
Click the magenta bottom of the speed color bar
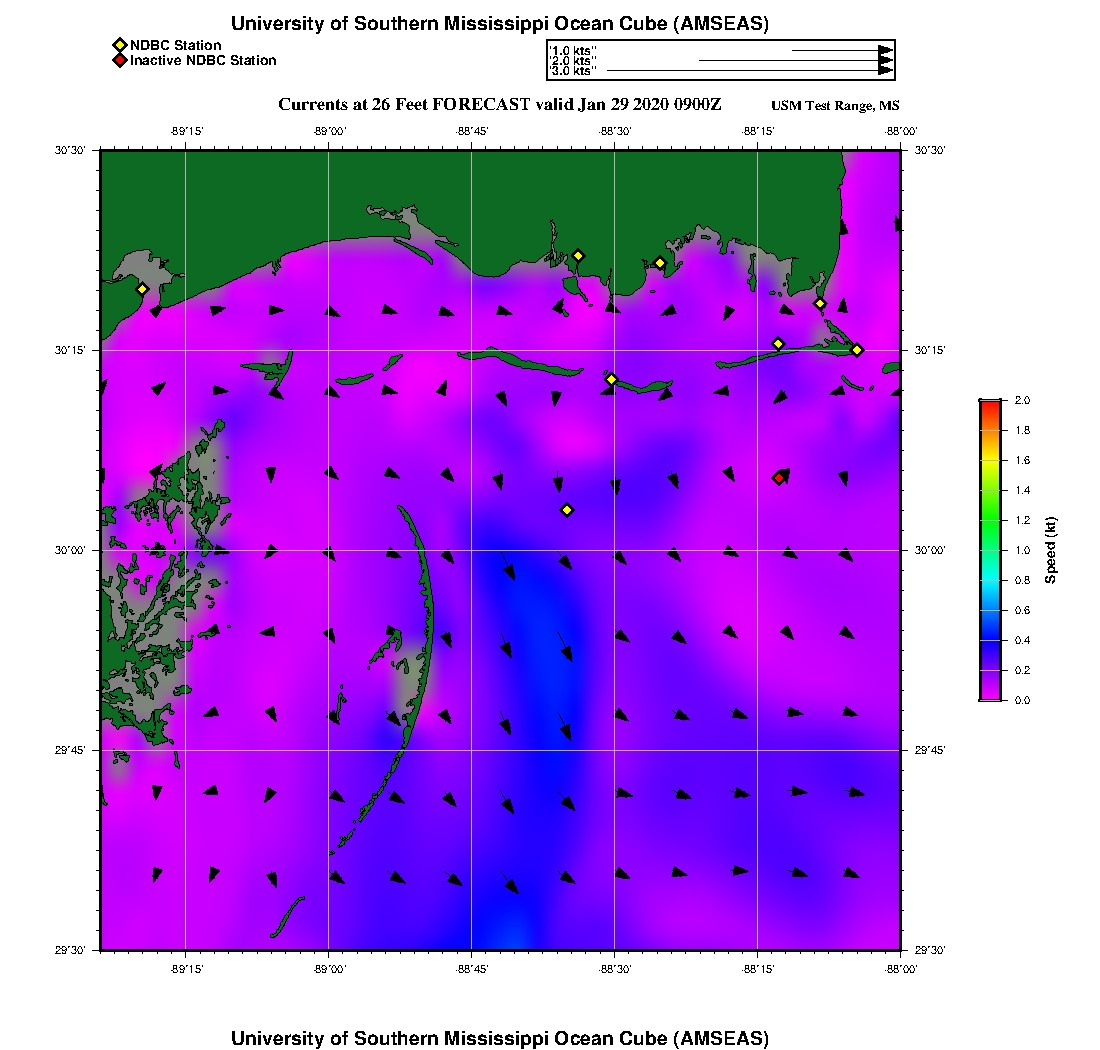pyautogui.click(x=989, y=695)
